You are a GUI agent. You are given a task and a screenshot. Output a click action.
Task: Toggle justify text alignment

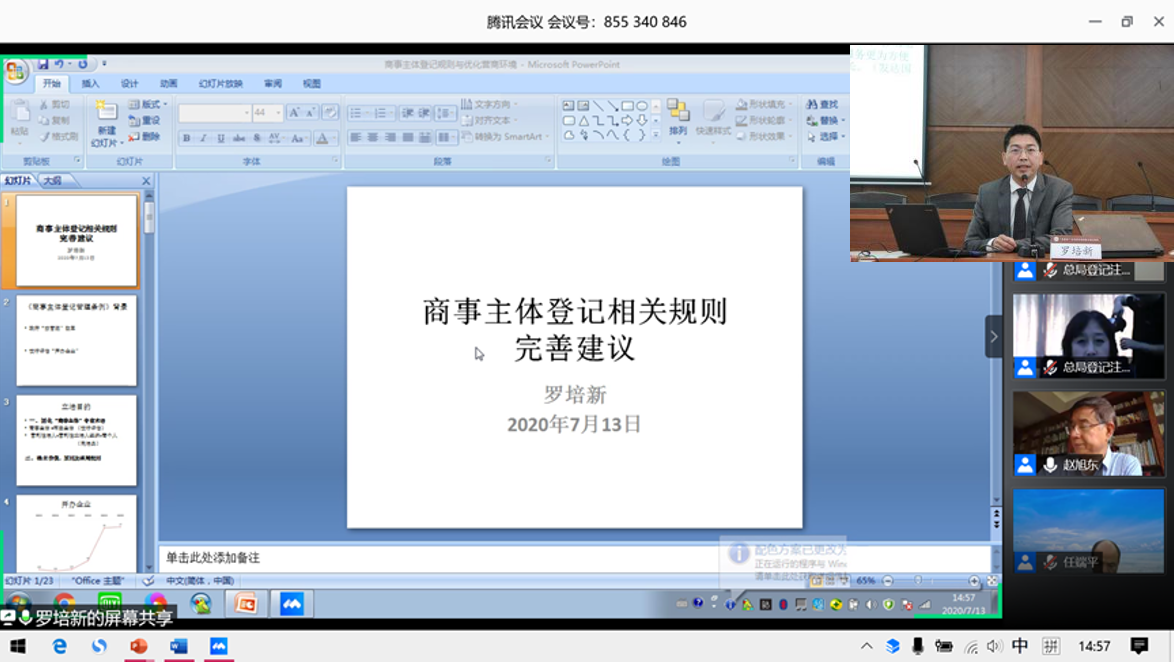[408, 137]
